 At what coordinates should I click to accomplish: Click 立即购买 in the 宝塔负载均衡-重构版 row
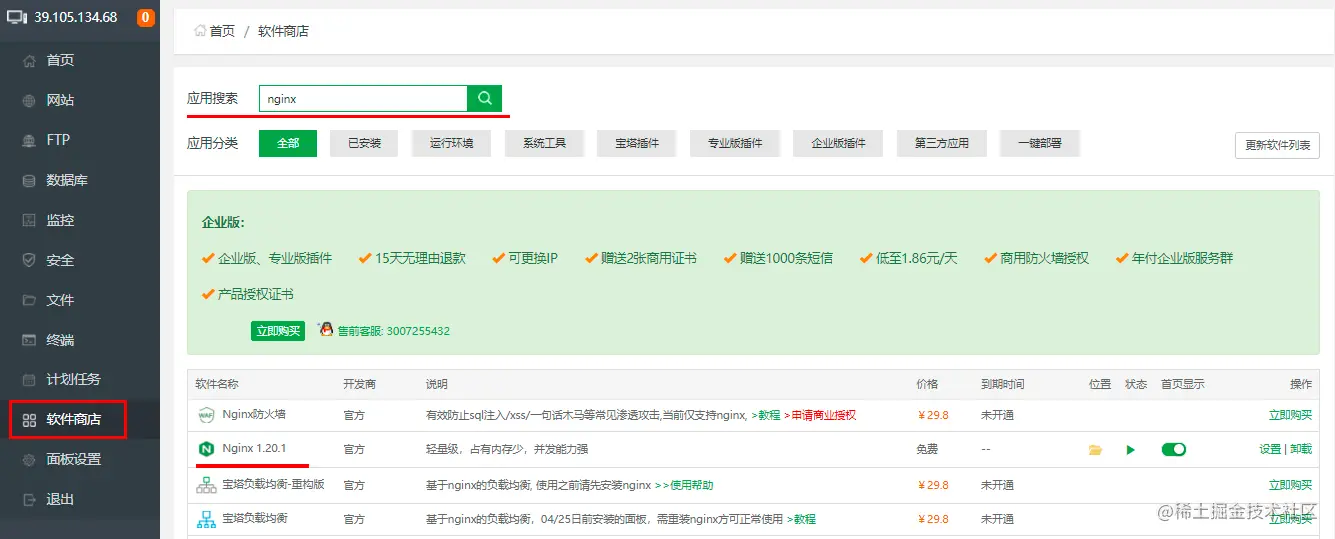[1290, 485]
